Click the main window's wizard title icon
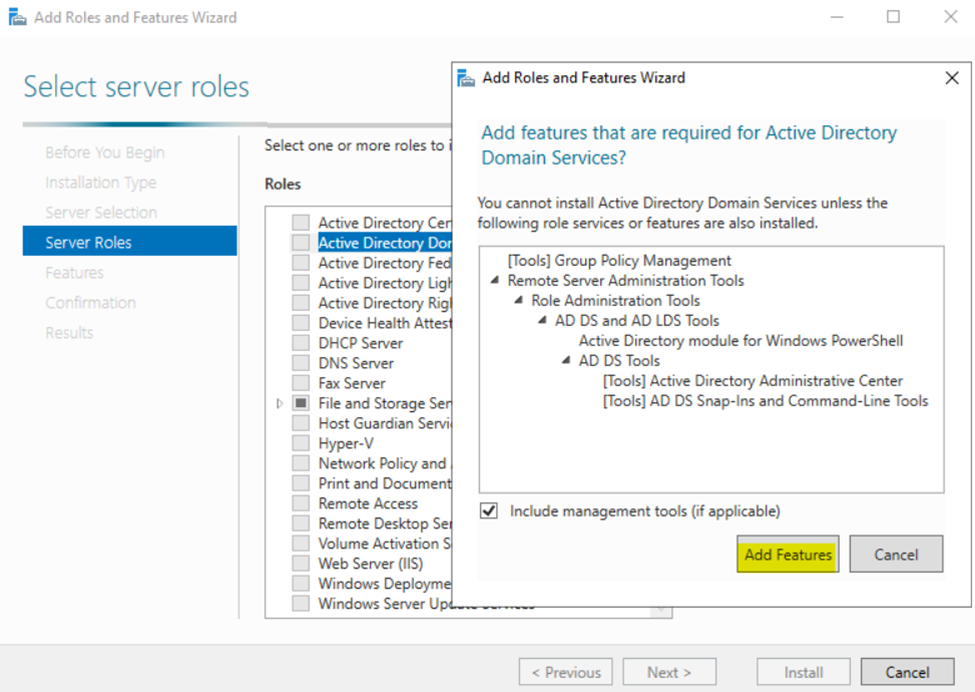 (17, 17)
